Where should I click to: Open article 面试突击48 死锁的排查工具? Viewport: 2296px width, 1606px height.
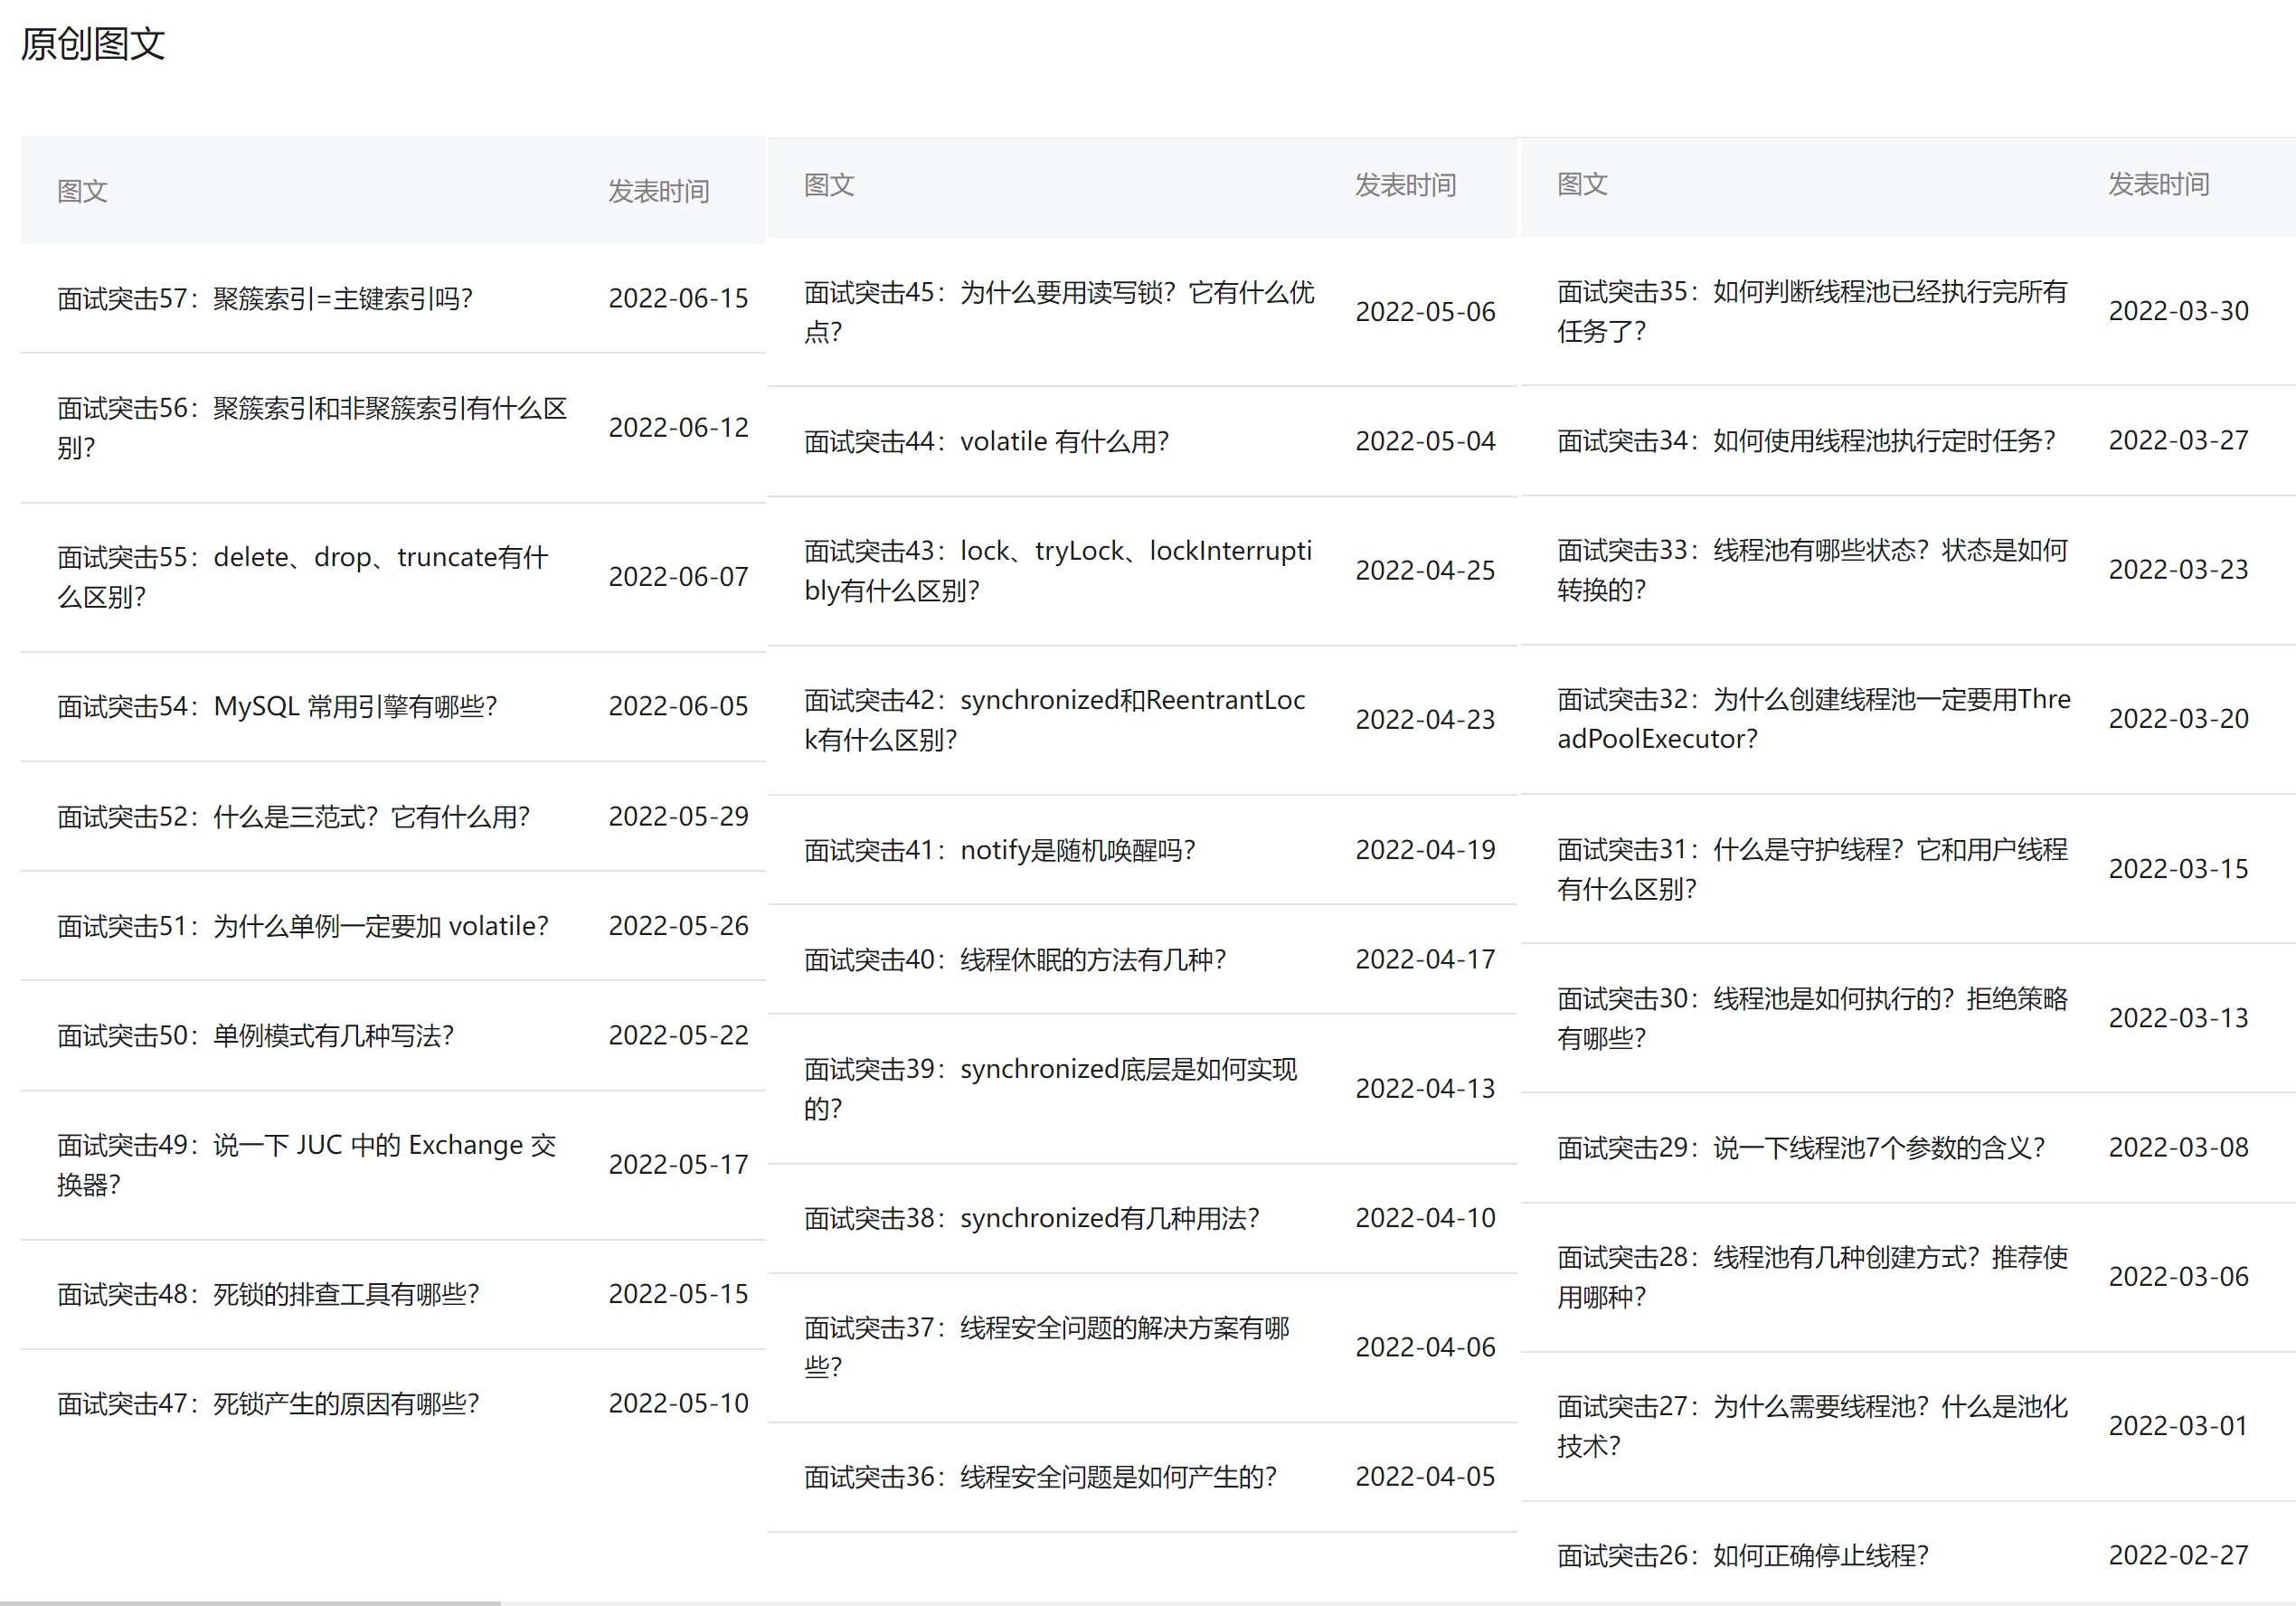(268, 1294)
